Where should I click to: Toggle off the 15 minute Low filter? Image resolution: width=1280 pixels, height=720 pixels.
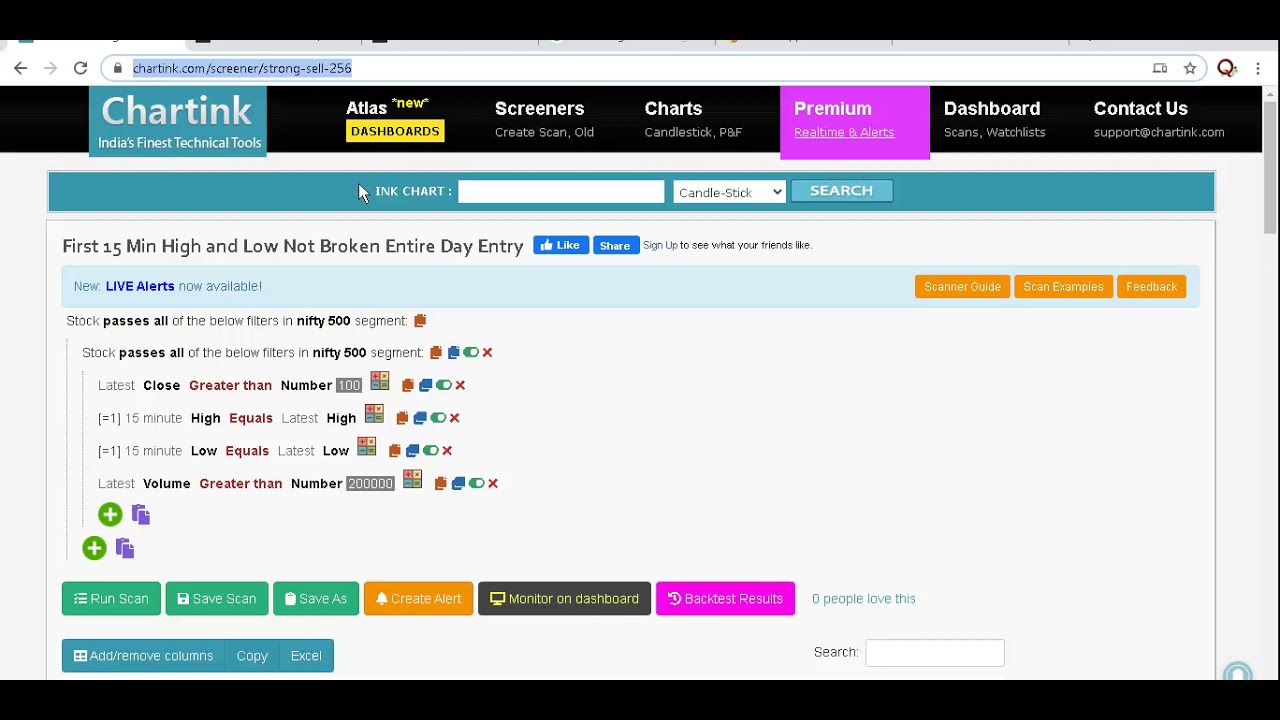click(430, 451)
